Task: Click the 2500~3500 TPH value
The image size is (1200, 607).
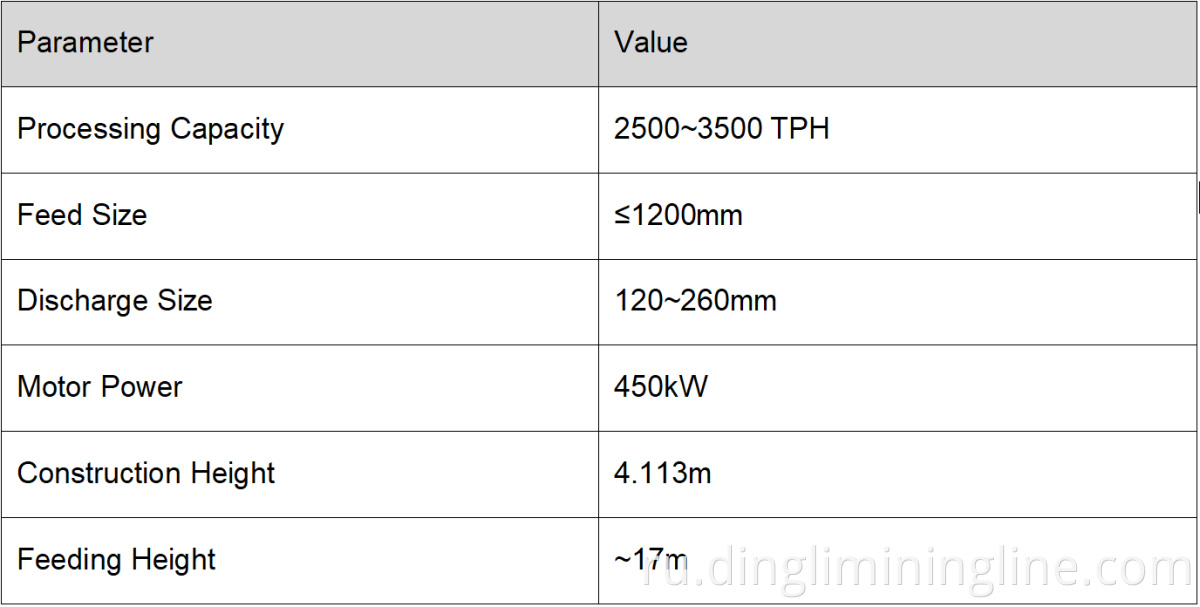Action: click(721, 129)
